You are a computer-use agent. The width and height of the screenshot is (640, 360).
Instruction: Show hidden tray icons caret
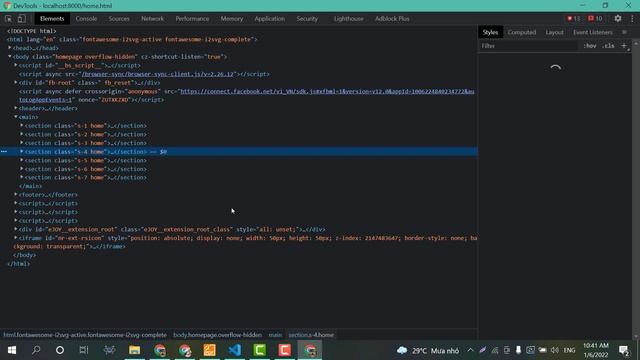coord(471,350)
